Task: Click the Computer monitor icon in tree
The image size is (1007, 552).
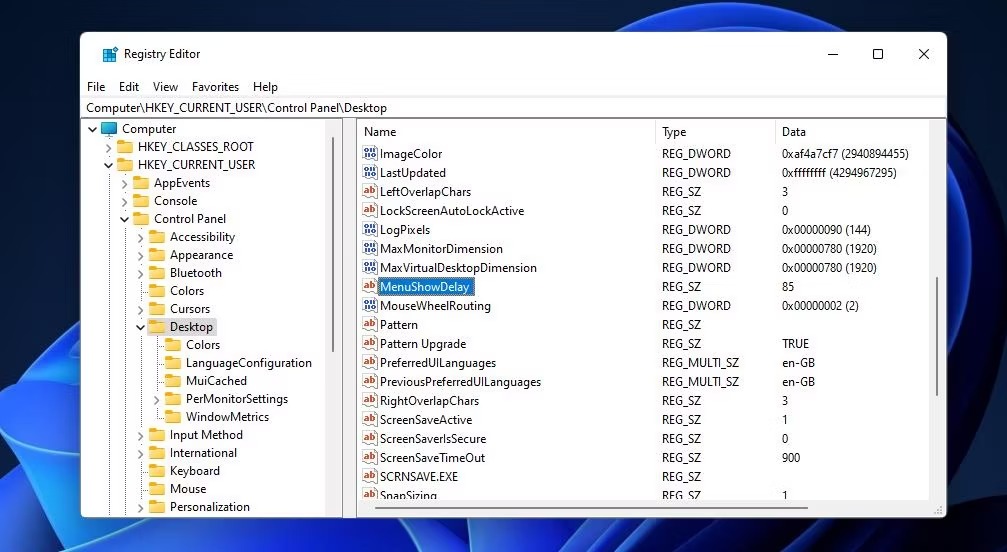Action: point(109,129)
